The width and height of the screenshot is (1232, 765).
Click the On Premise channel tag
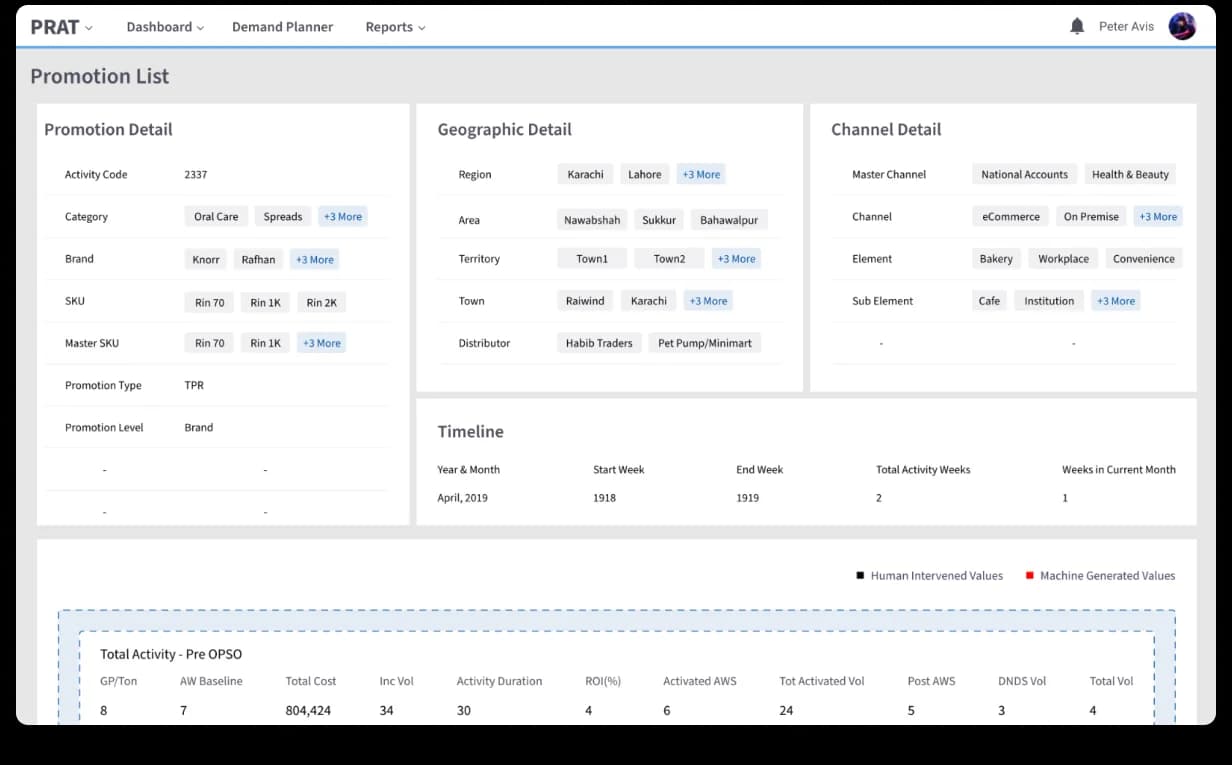point(1092,216)
